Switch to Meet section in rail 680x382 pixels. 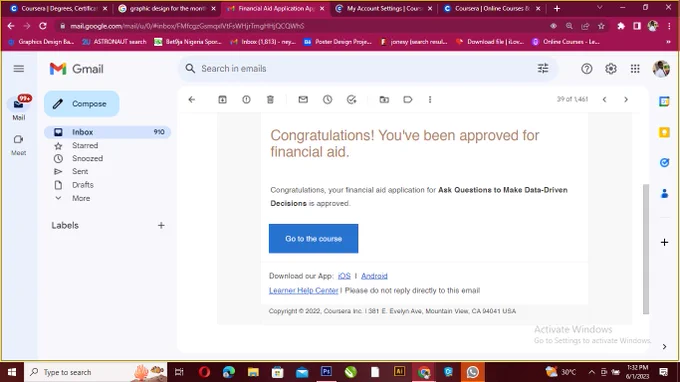pyautogui.click(x=19, y=144)
